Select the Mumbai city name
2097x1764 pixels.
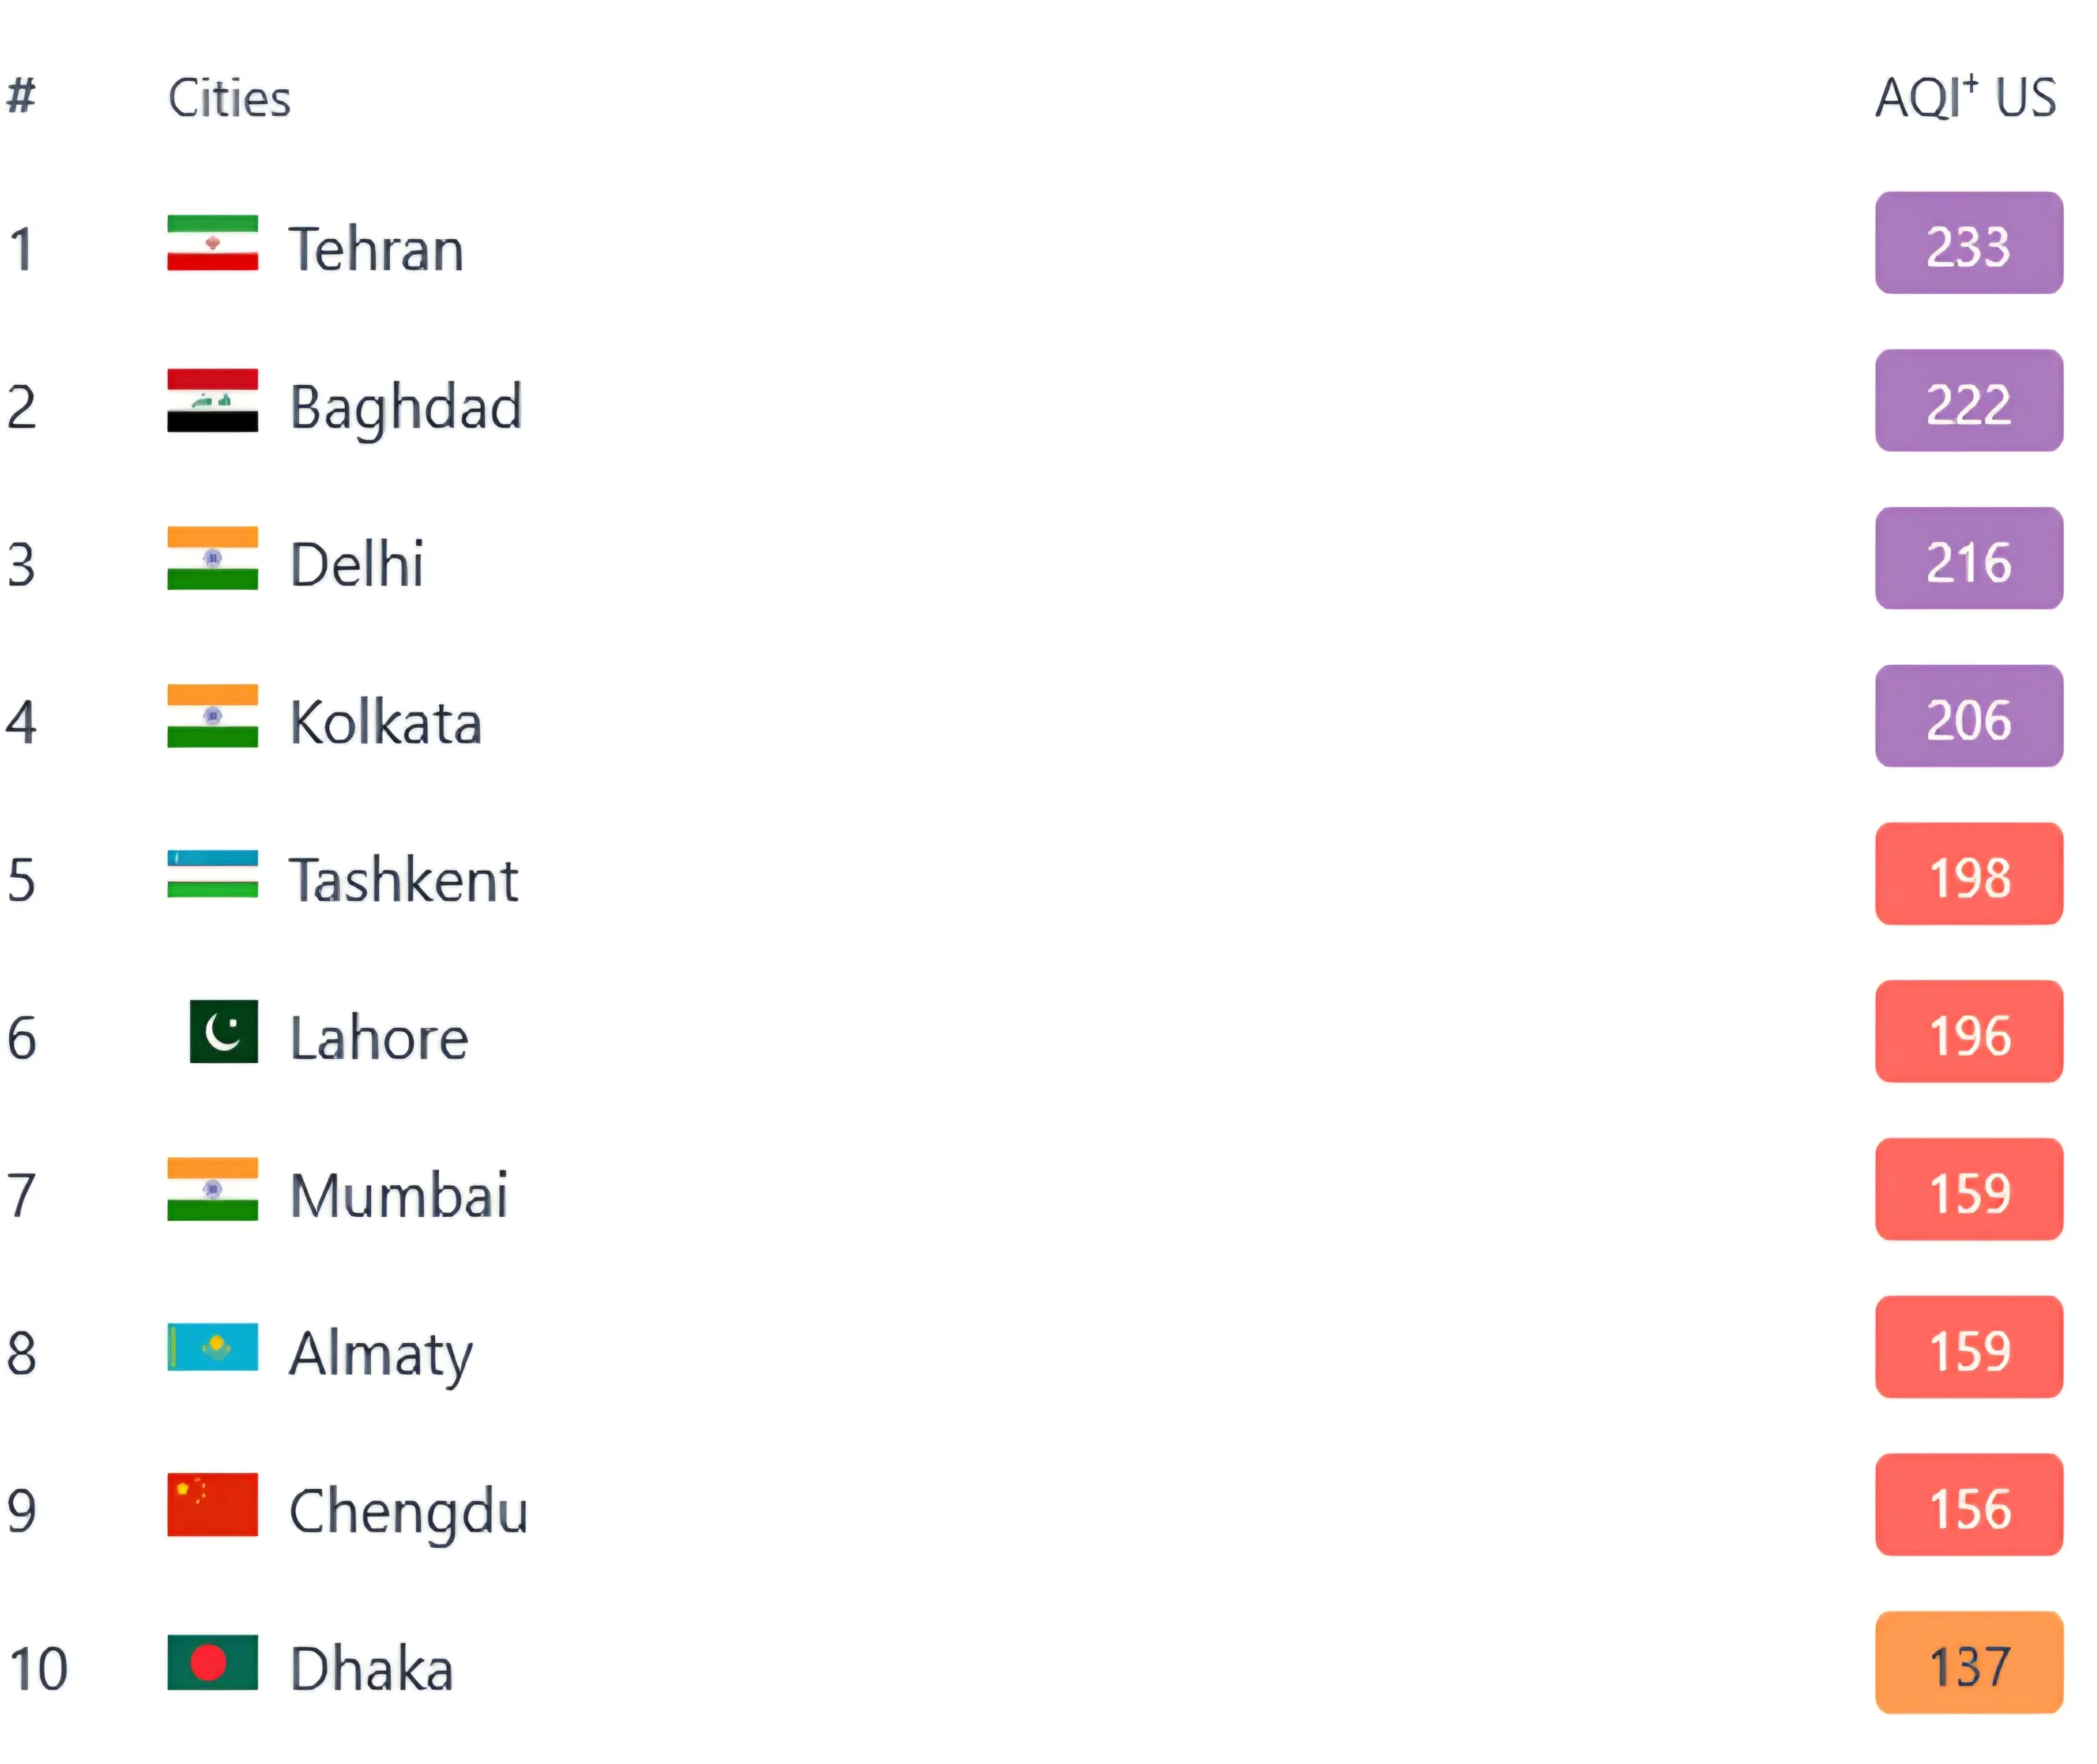398,1195
